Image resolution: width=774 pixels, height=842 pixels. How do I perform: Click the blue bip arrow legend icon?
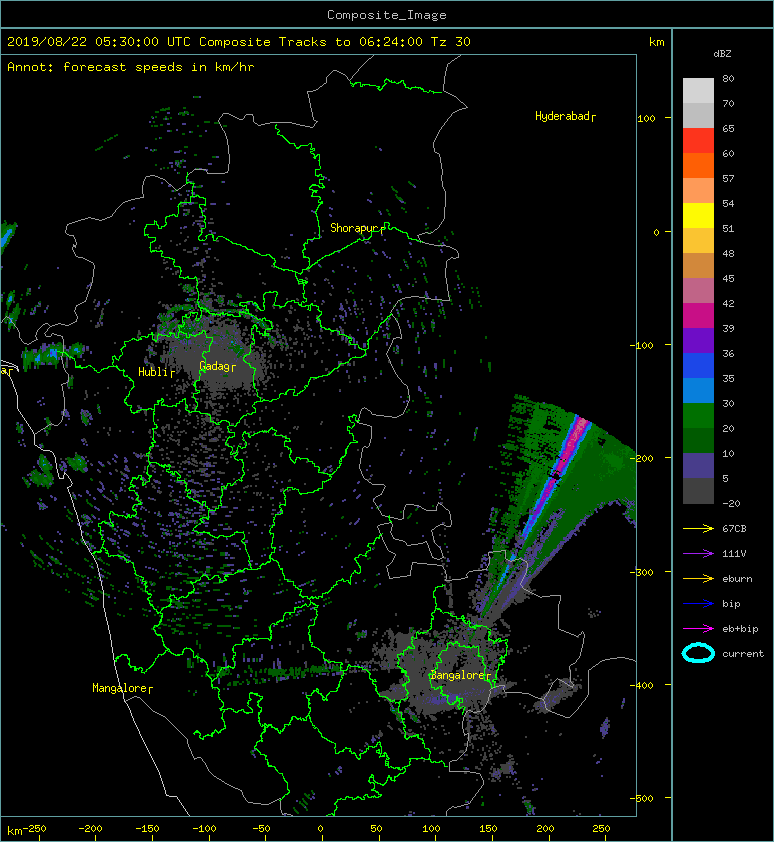click(698, 604)
